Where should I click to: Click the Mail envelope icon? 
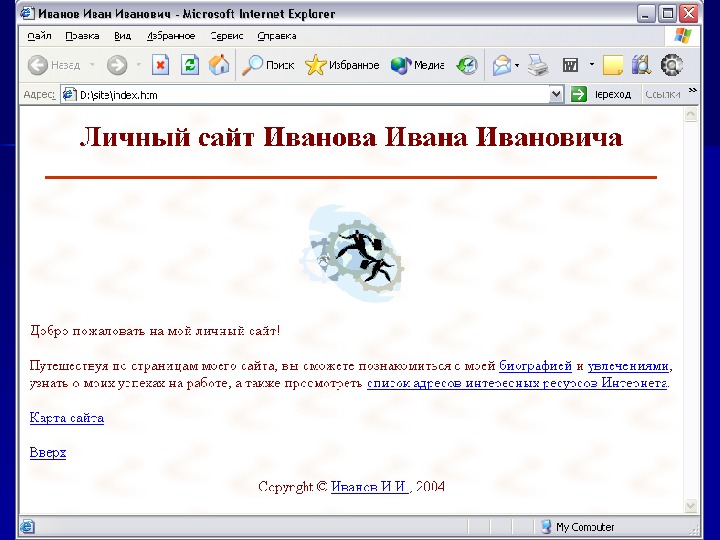(x=502, y=65)
